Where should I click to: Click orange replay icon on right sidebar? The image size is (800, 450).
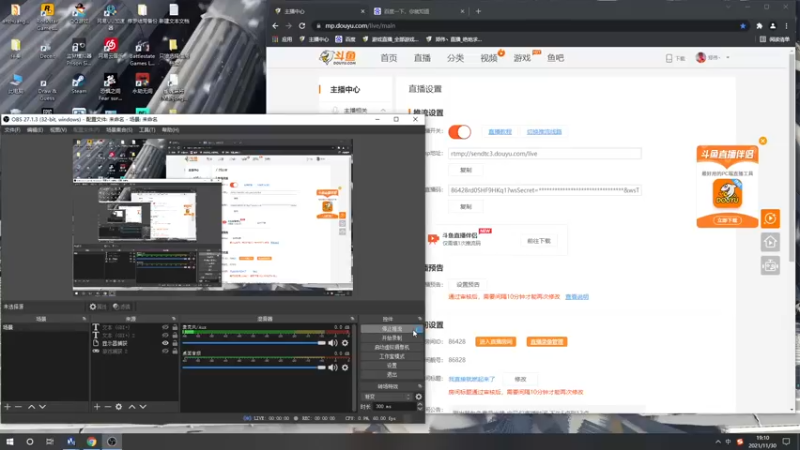[x=770, y=218]
